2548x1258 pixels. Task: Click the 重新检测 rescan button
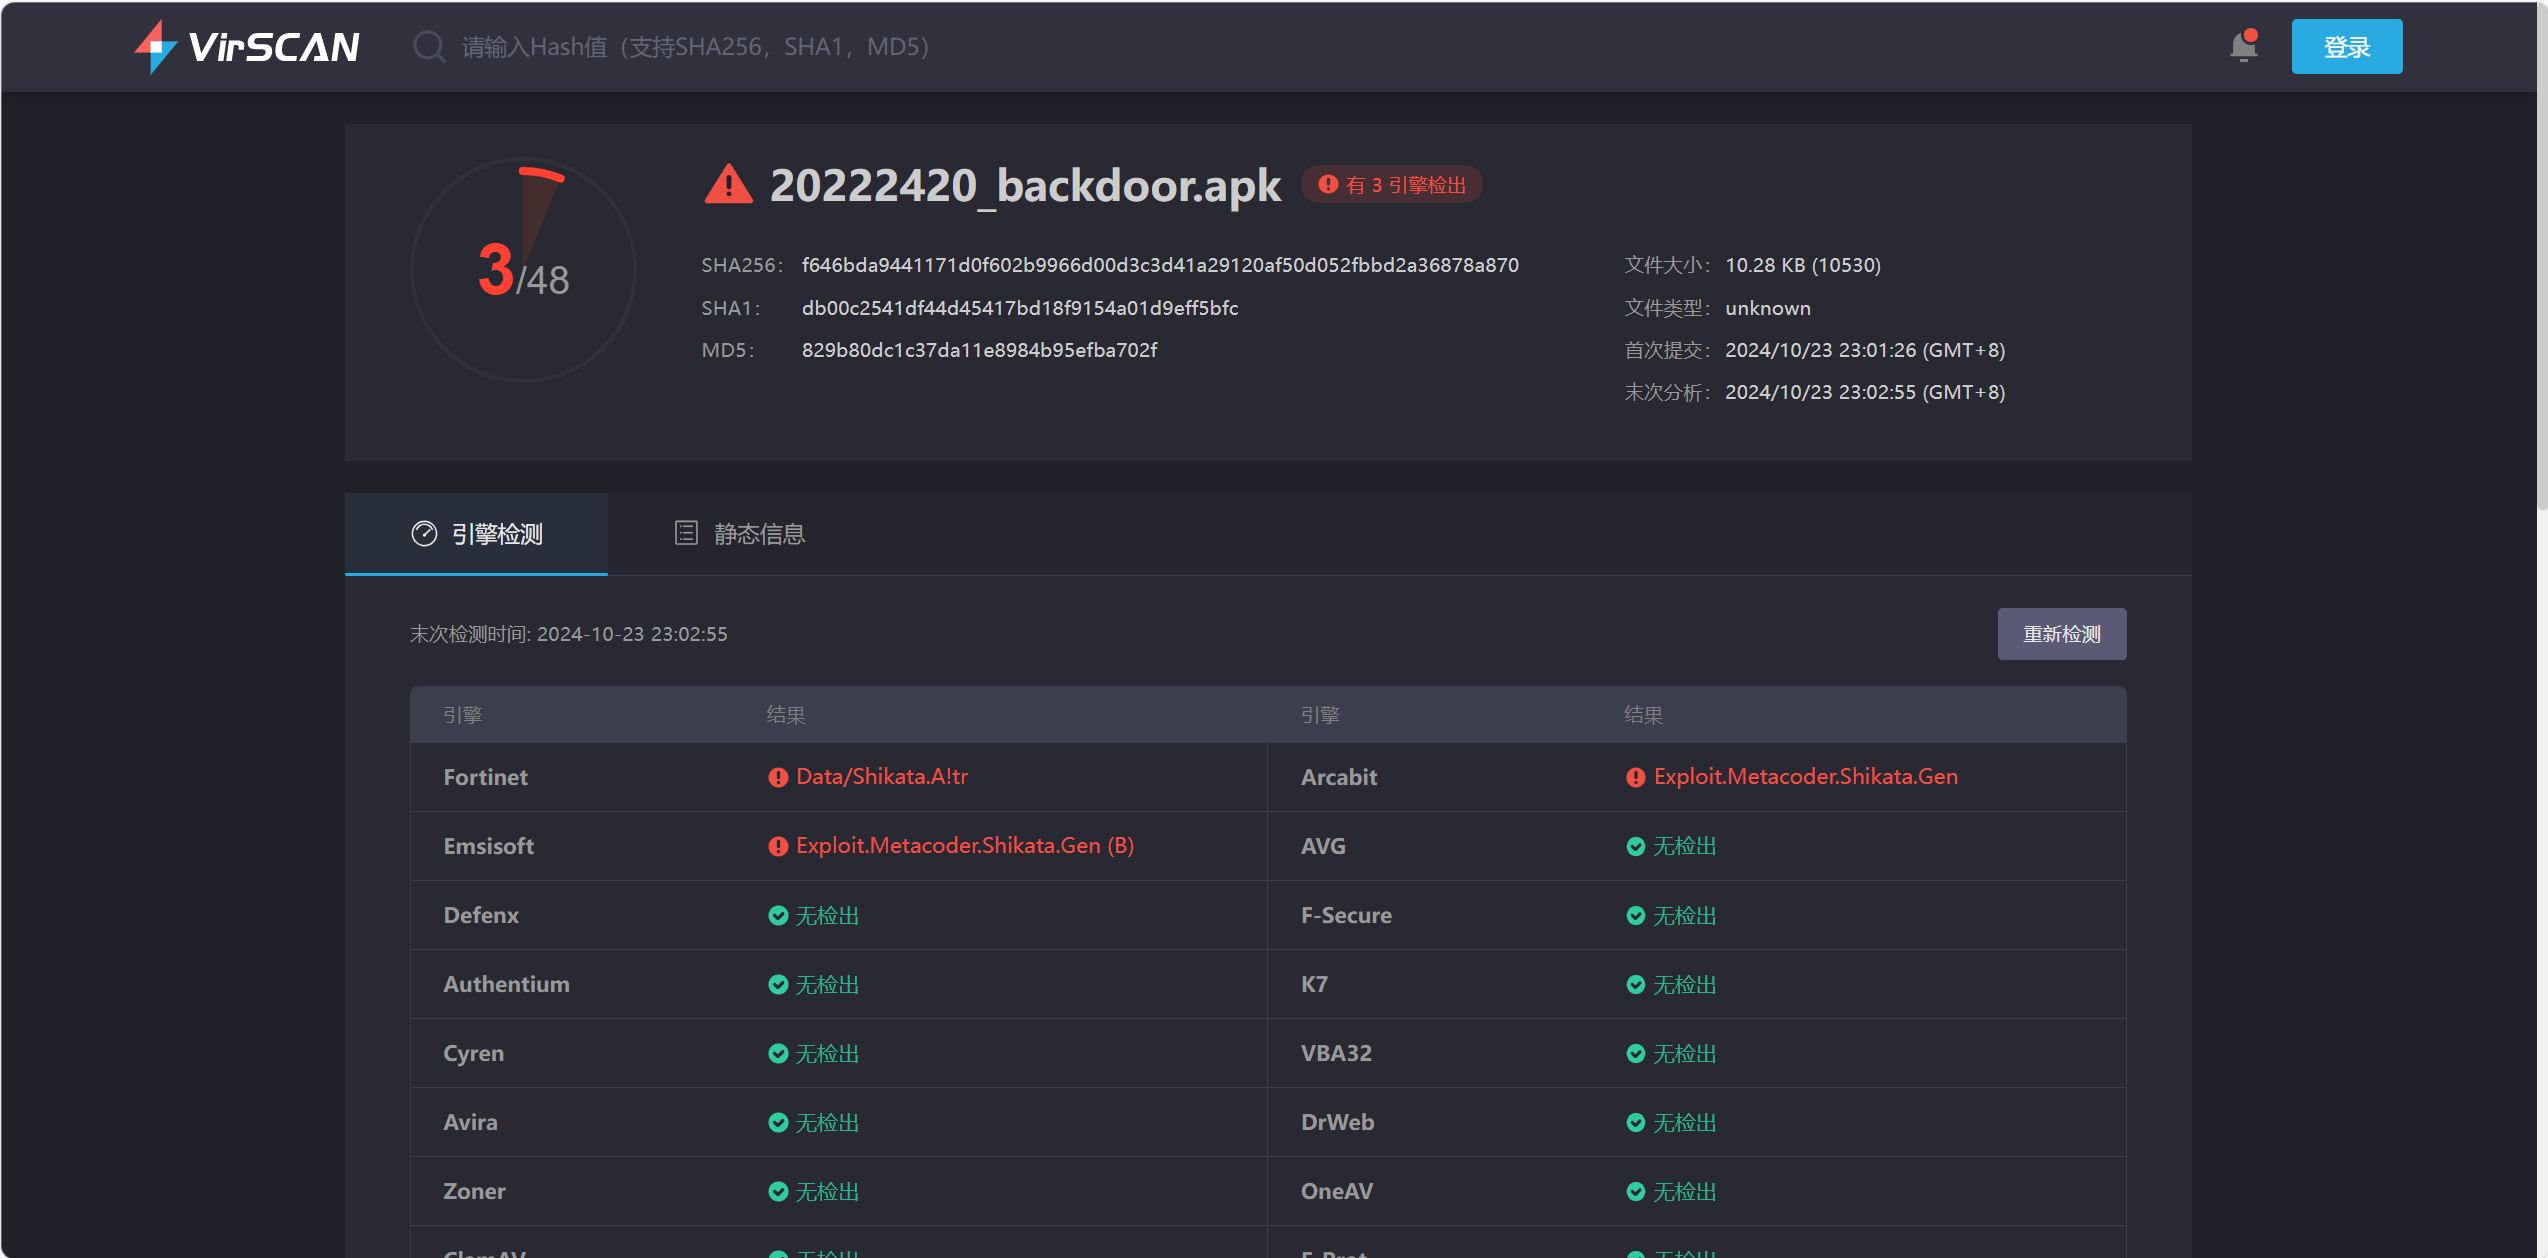(2062, 634)
